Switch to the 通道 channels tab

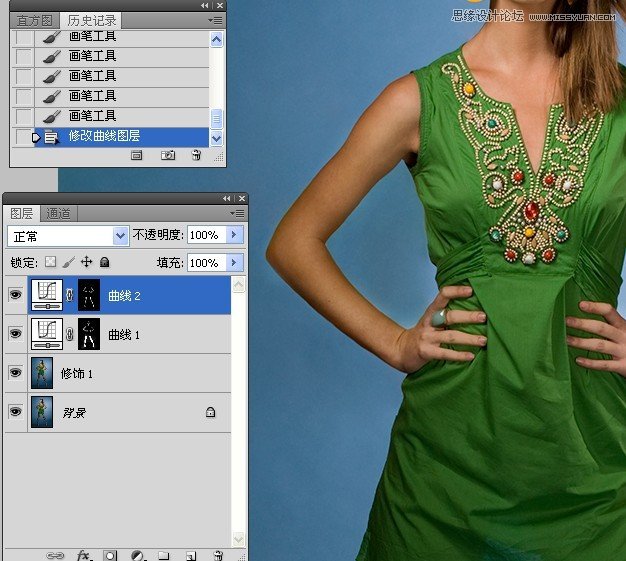pyautogui.click(x=59, y=213)
